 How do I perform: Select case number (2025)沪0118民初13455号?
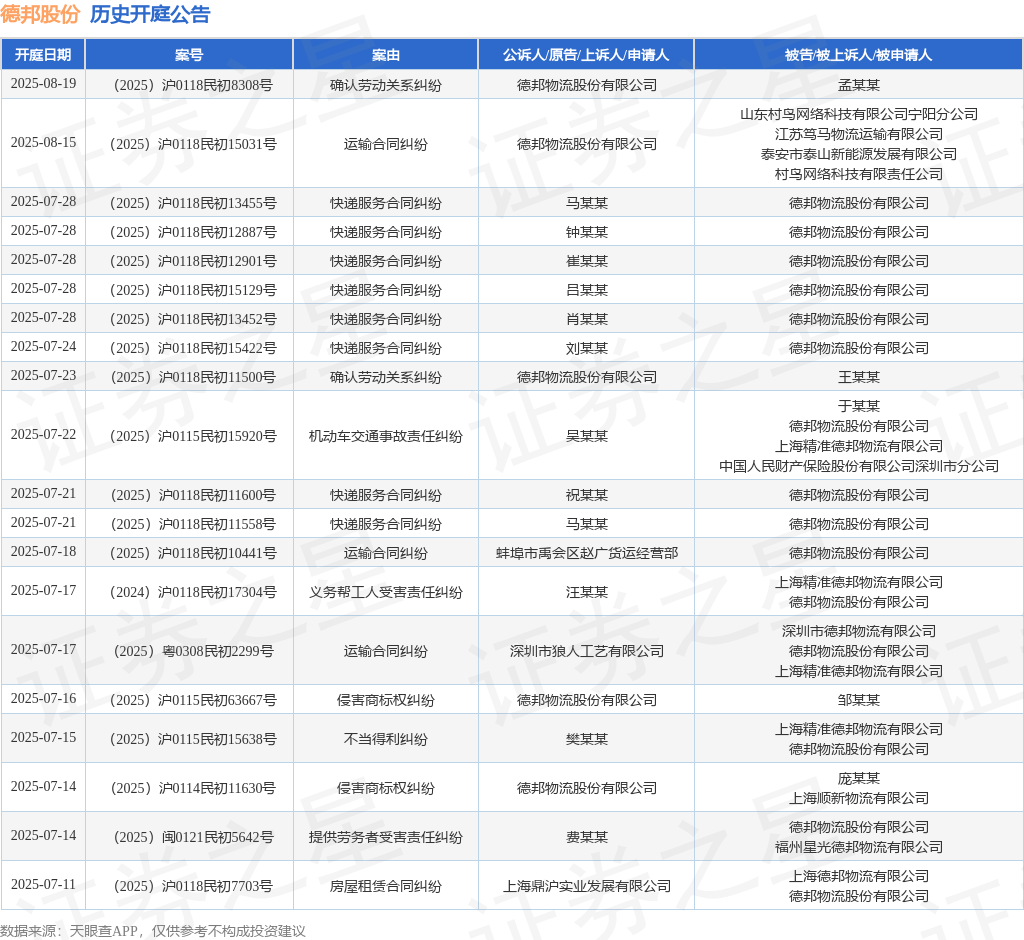pos(193,203)
